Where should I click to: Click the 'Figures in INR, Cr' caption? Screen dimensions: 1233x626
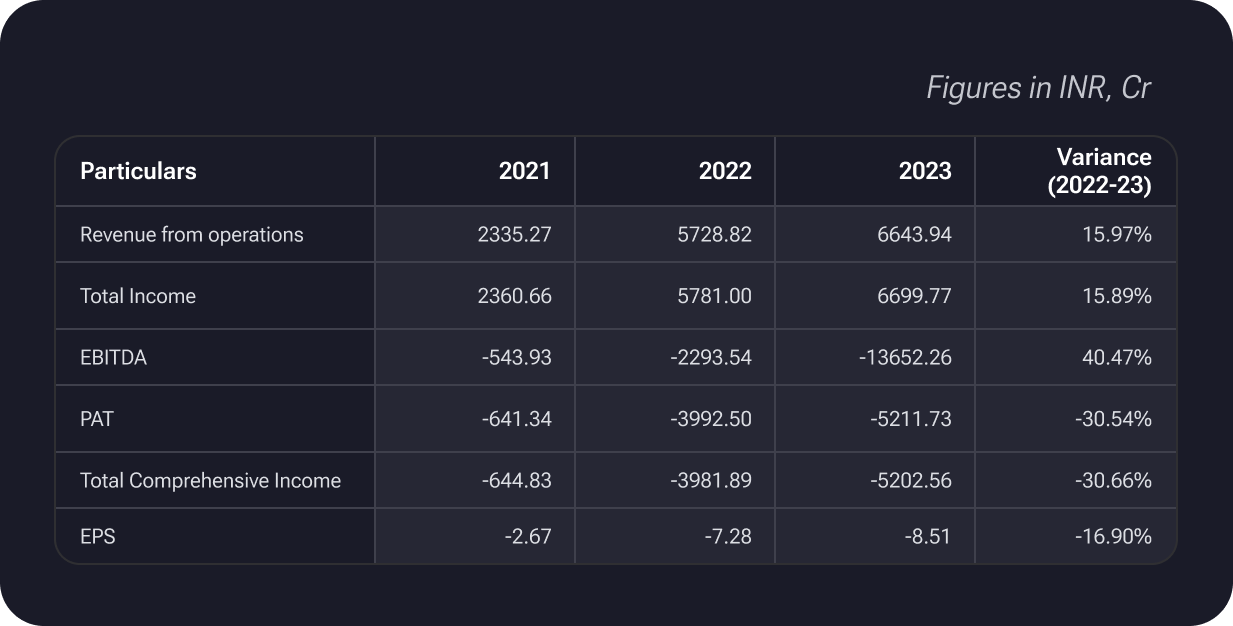click(x=1038, y=88)
